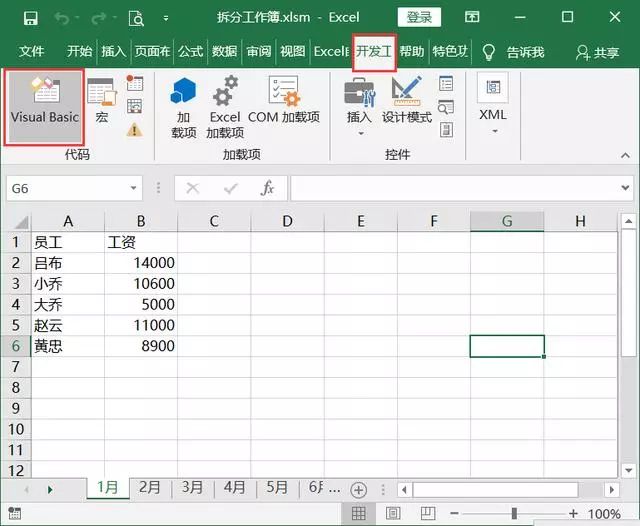Switch to the 2月 sheet tab
The width and height of the screenshot is (640, 526).
[x=150, y=488]
